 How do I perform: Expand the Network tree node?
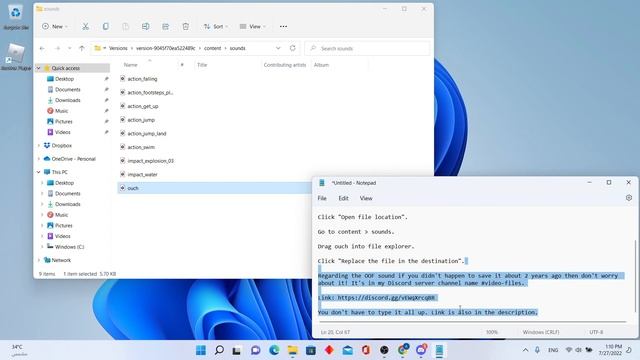pyautogui.click(x=39, y=260)
